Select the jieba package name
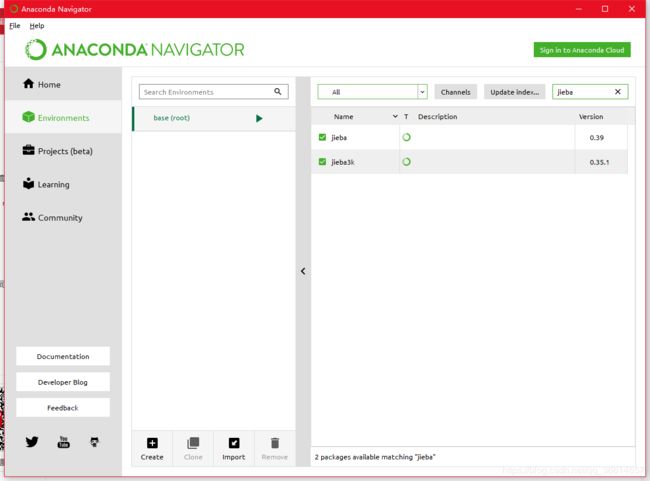 coord(339,138)
